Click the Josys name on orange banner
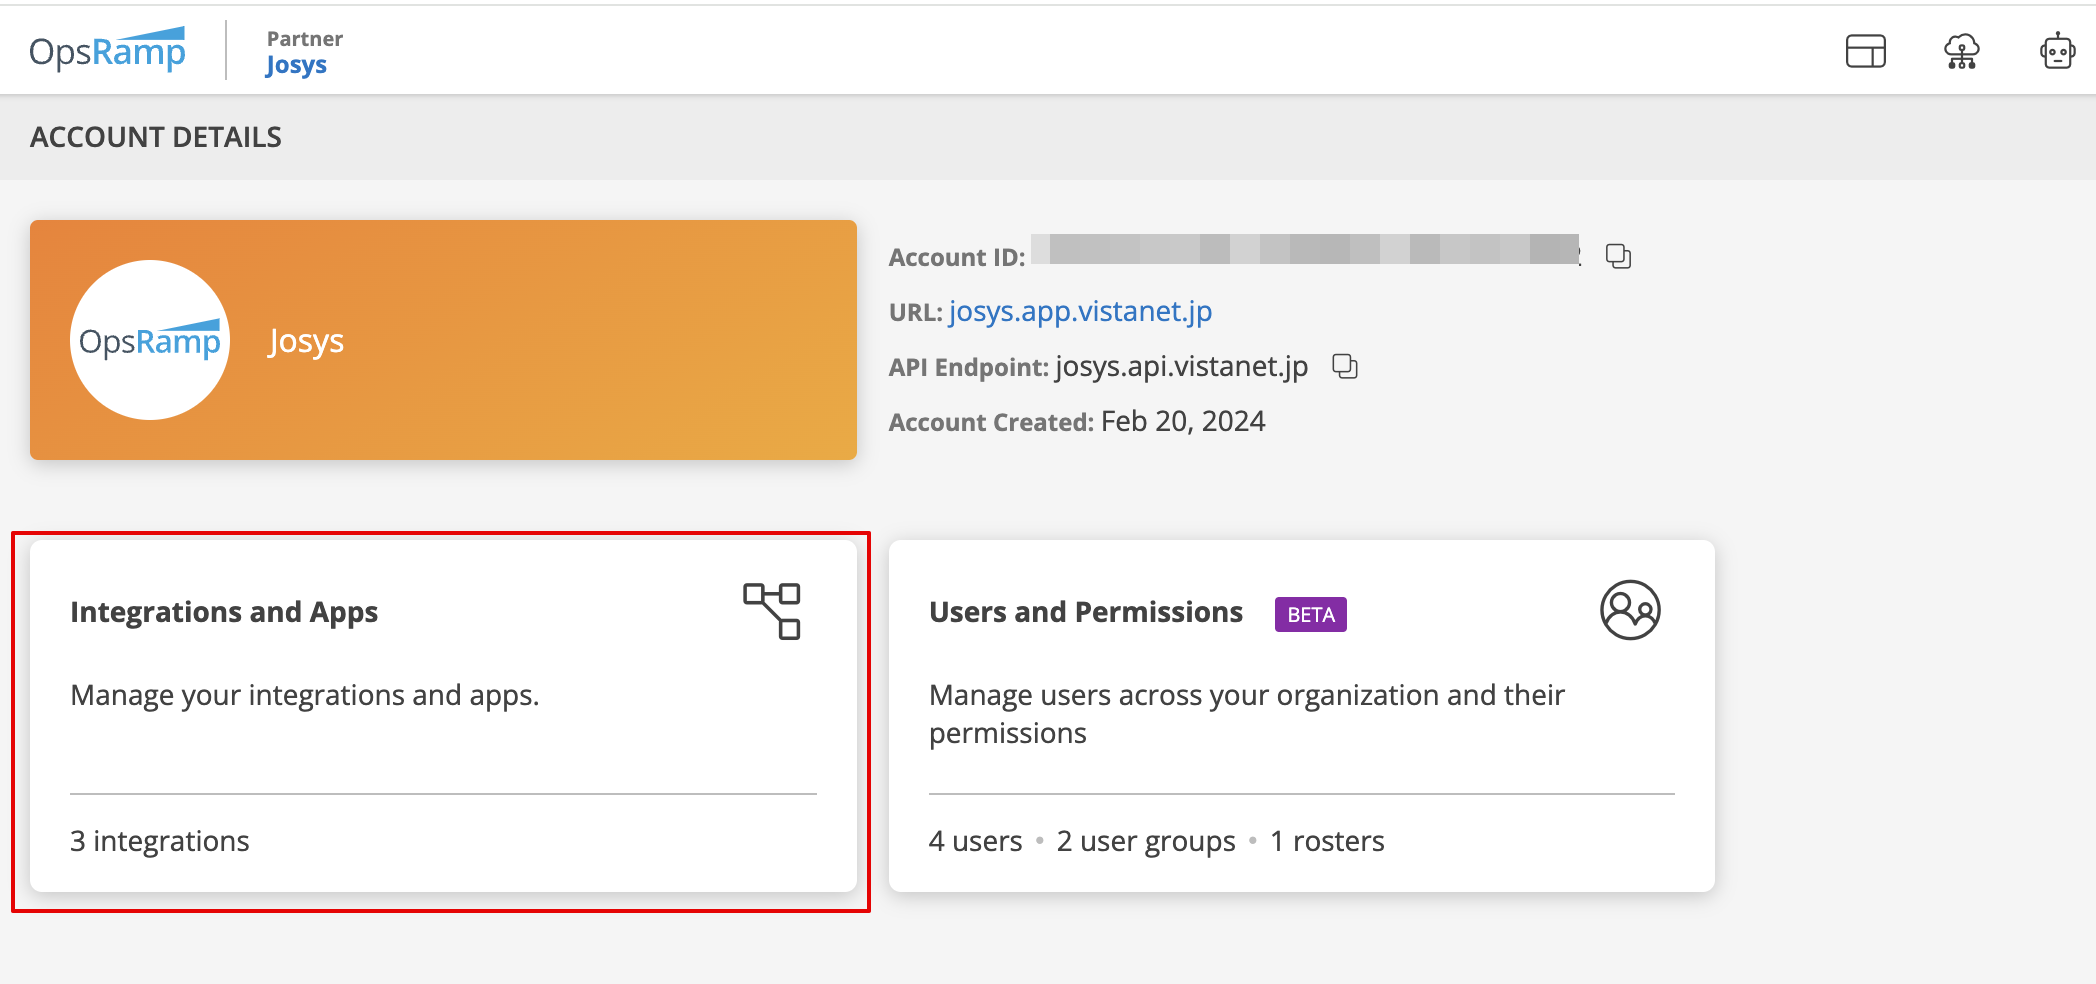The image size is (2096, 984). (306, 341)
